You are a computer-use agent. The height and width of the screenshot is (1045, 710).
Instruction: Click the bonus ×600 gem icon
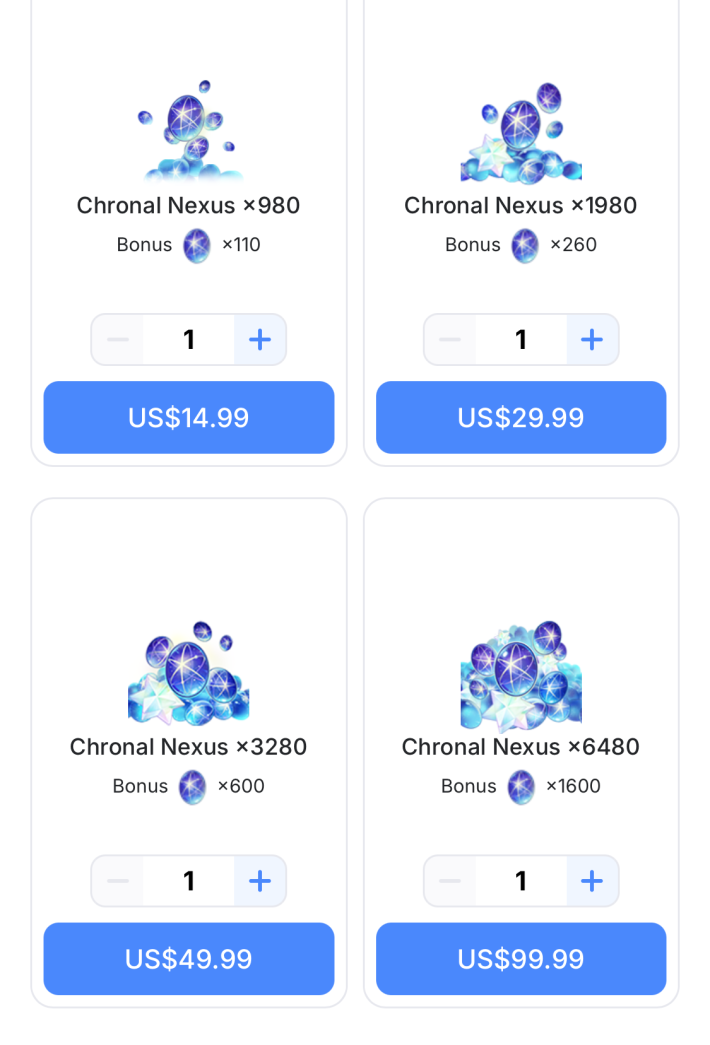click(193, 787)
